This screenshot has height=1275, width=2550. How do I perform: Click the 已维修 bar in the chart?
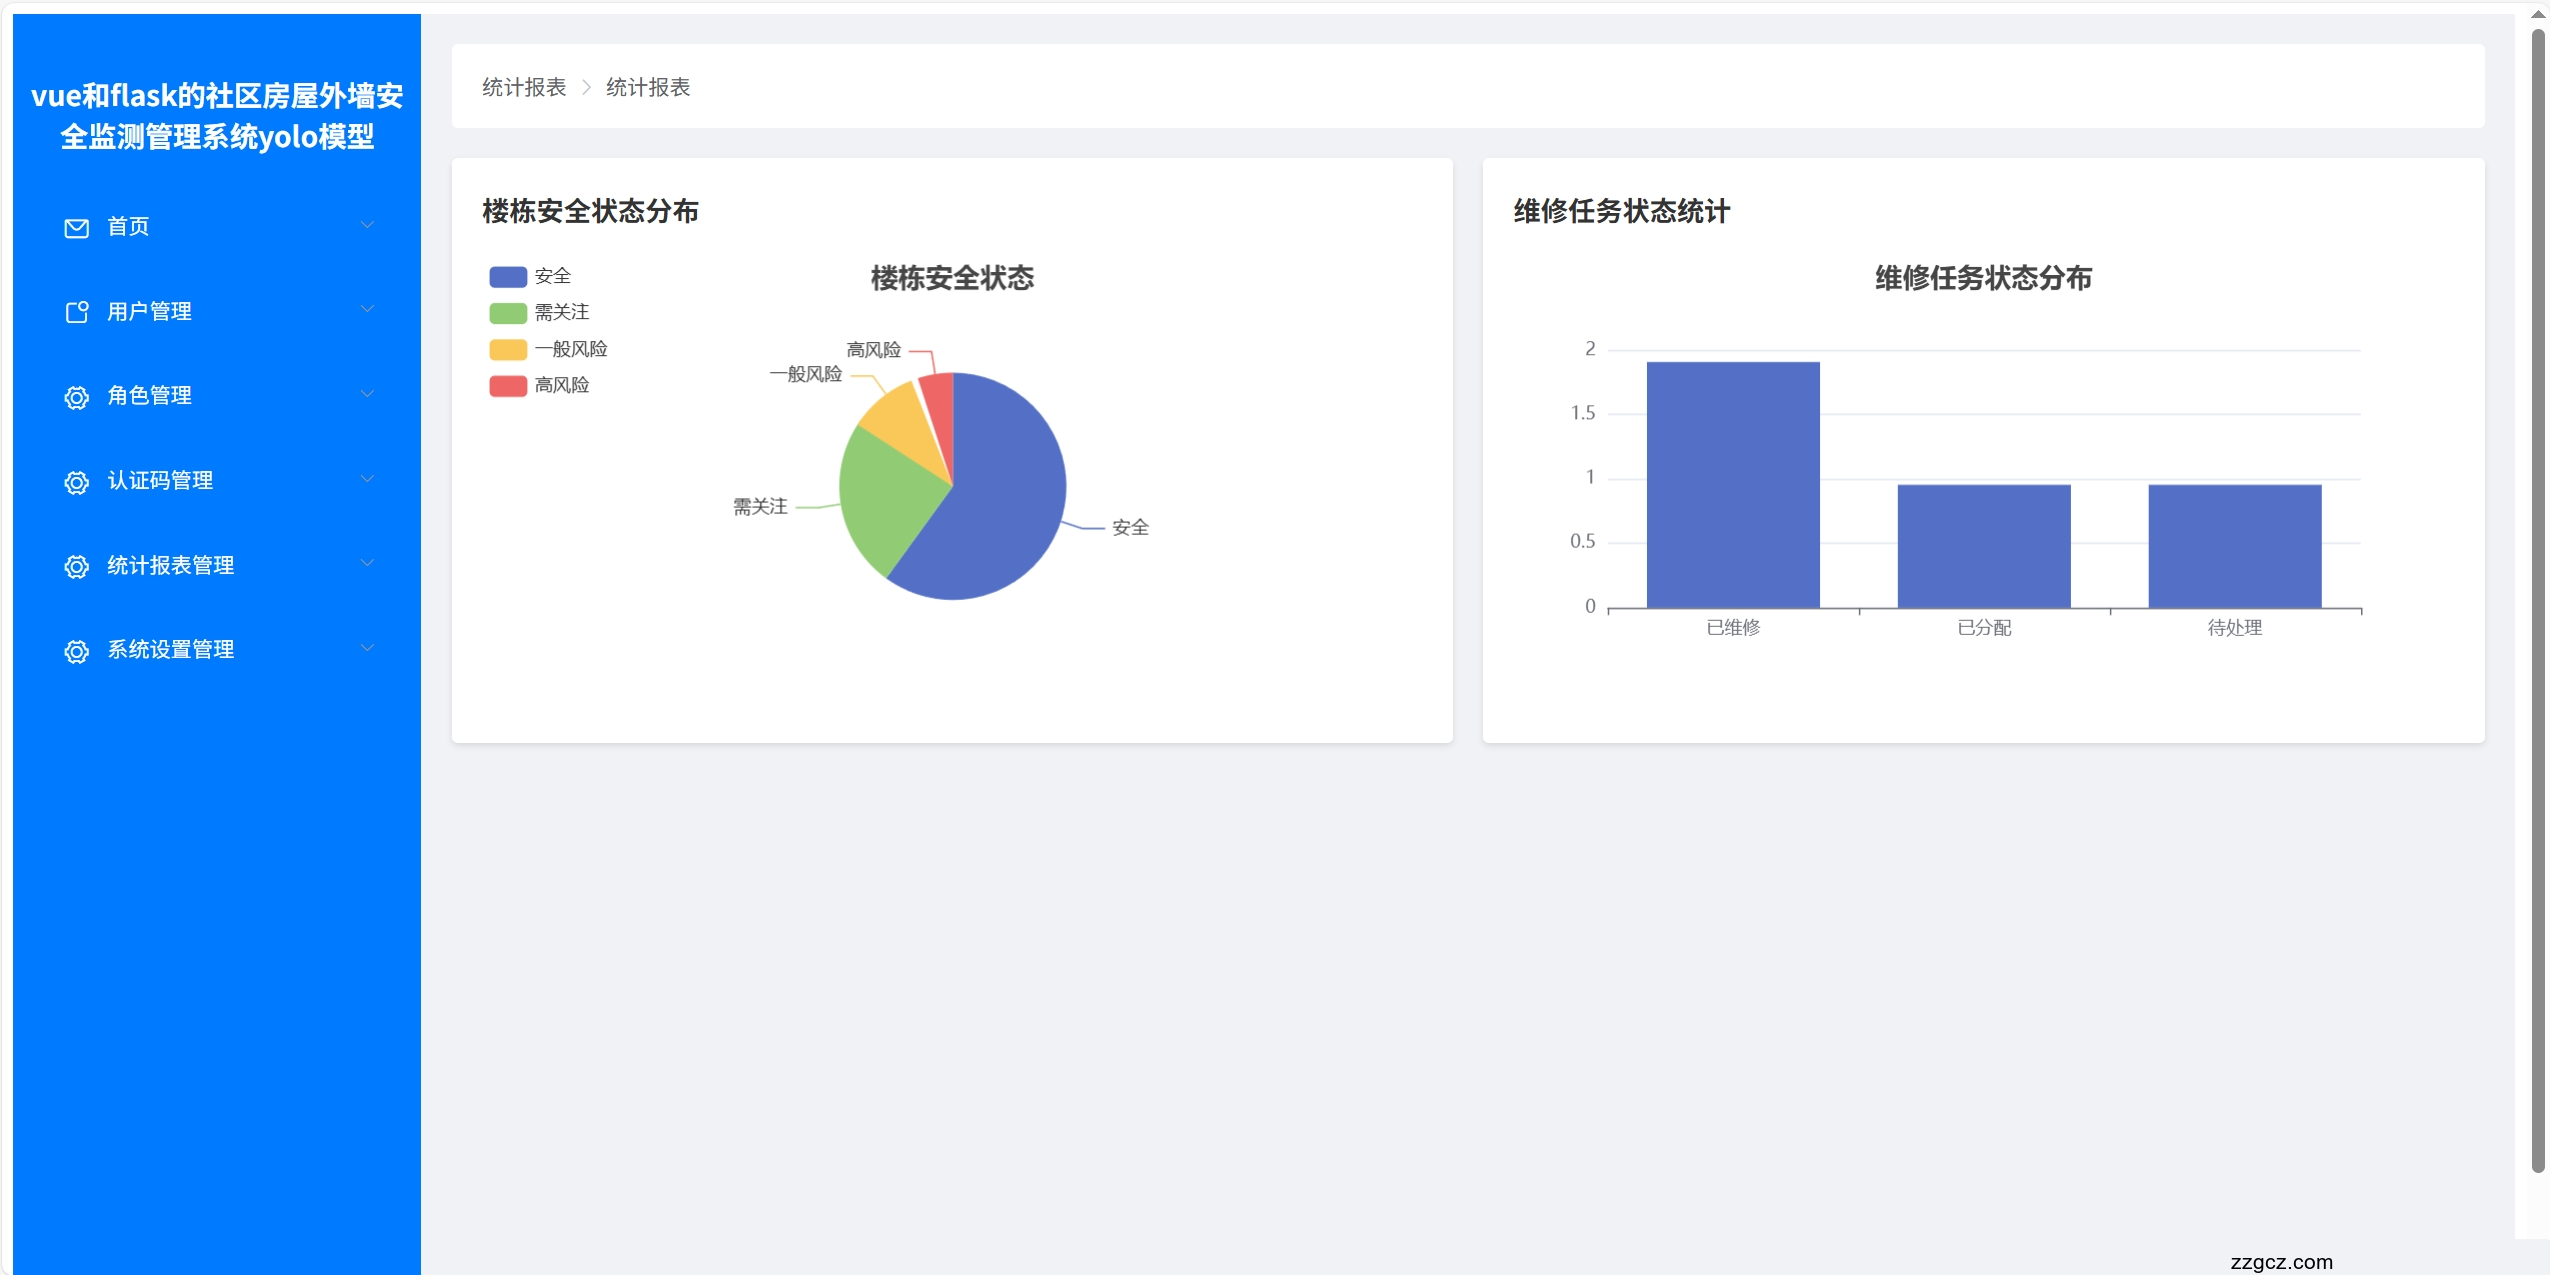1733,483
